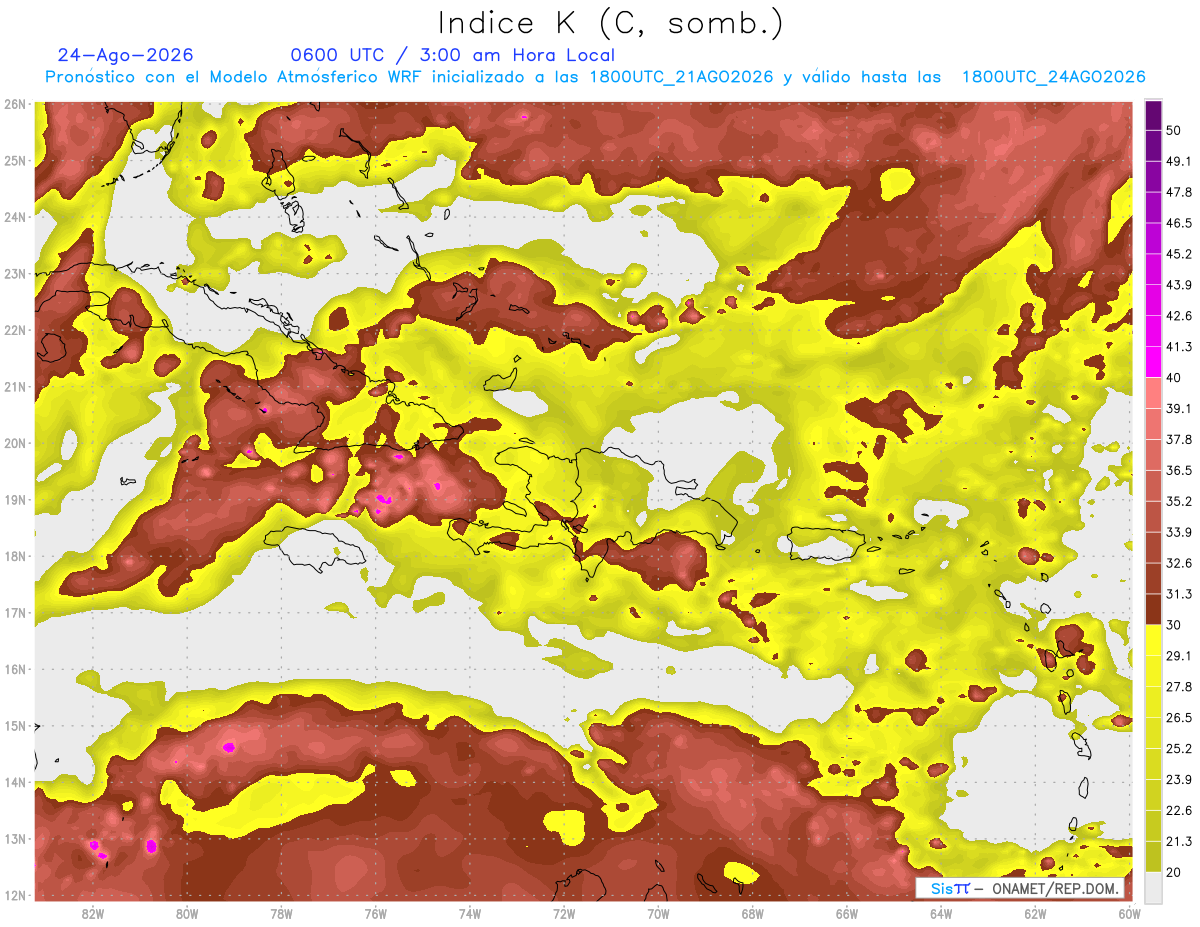The height and width of the screenshot is (927, 1200).
Task: Click the color scale value "23.9"
Action: [1179, 779]
